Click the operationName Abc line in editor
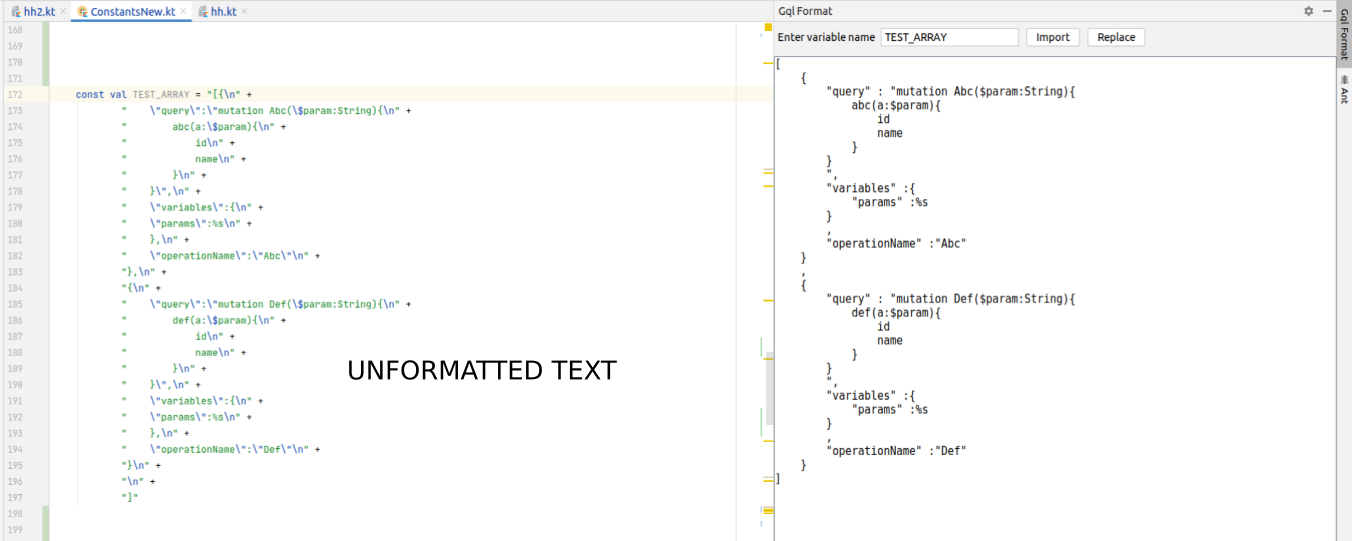Image resolution: width=1352 pixels, height=541 pixels. click(x=221, y=256)
